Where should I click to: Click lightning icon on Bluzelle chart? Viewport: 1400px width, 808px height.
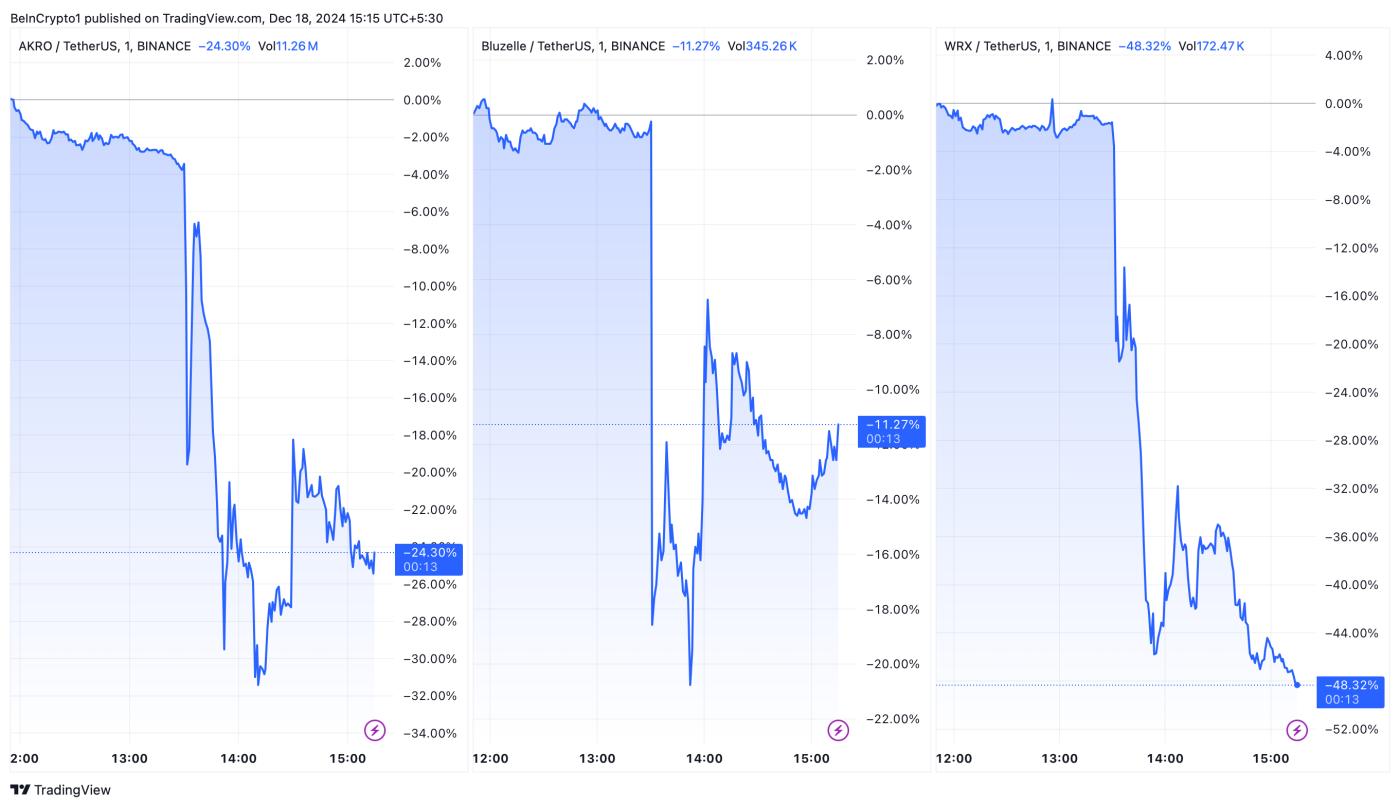click(x=839, y=730)
